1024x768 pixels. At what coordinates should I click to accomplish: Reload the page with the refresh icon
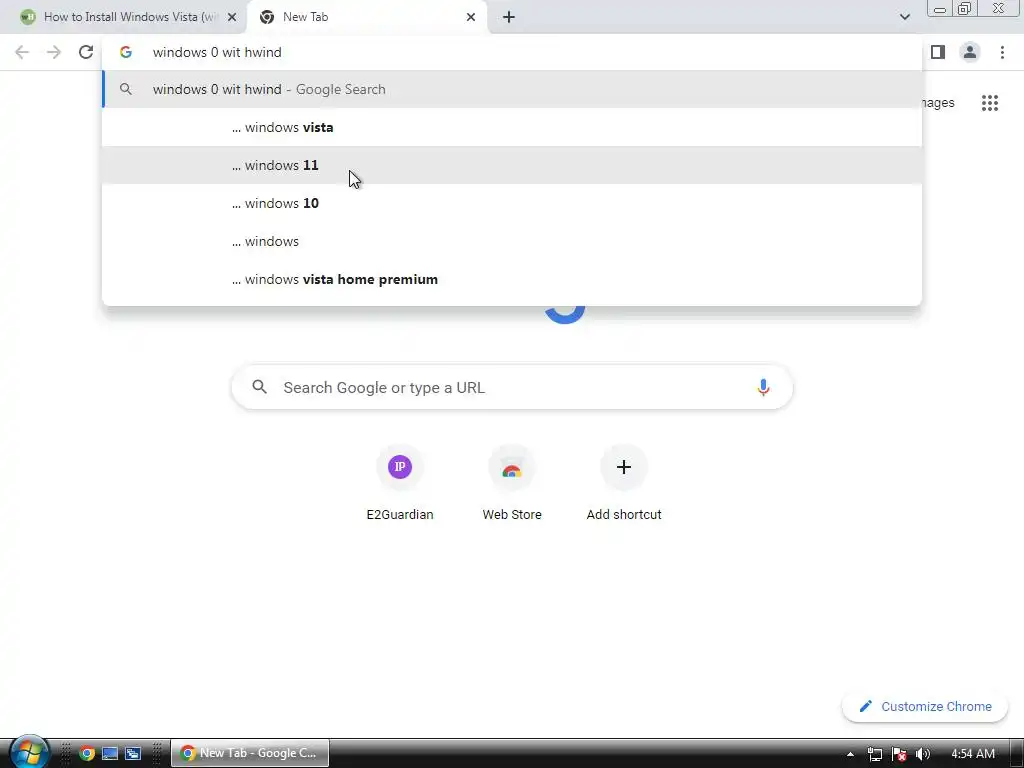click(86, 52)
